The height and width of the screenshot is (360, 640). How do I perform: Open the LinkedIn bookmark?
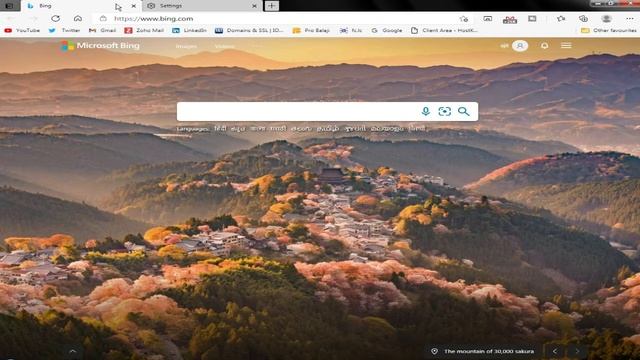189,30
